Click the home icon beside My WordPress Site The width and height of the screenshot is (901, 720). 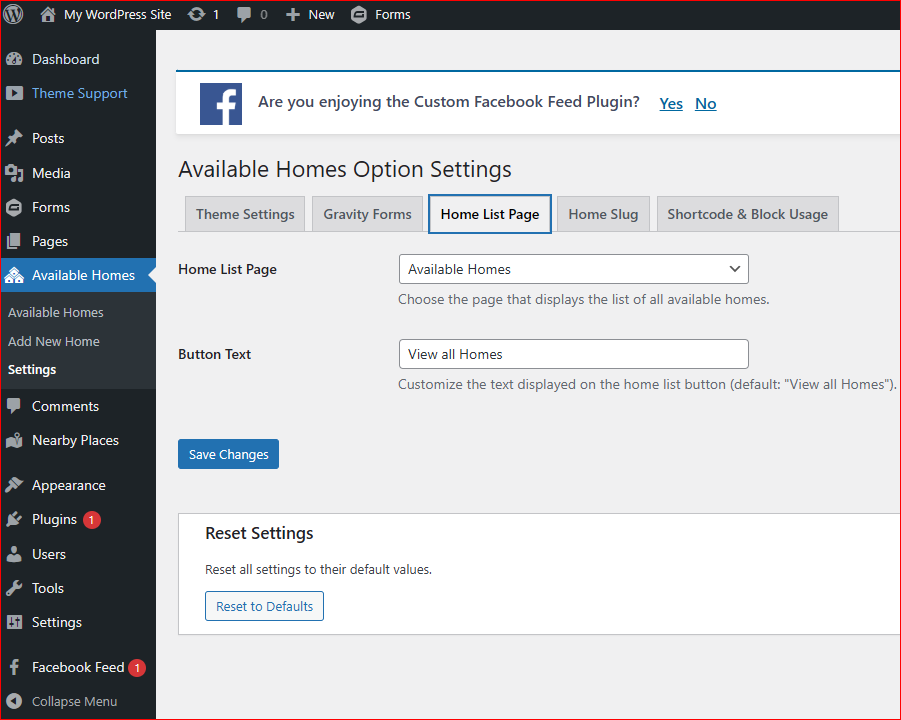coord(48,14)
